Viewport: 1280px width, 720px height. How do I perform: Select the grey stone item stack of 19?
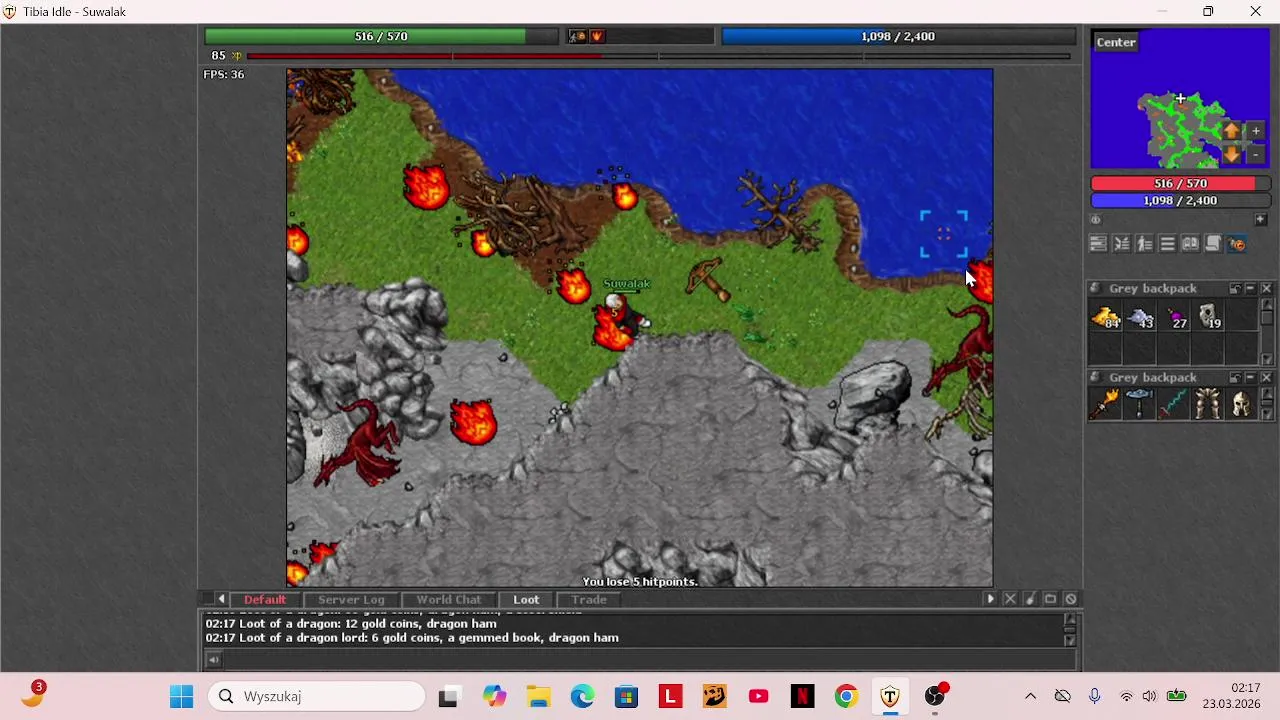(x=1208, y=317)
